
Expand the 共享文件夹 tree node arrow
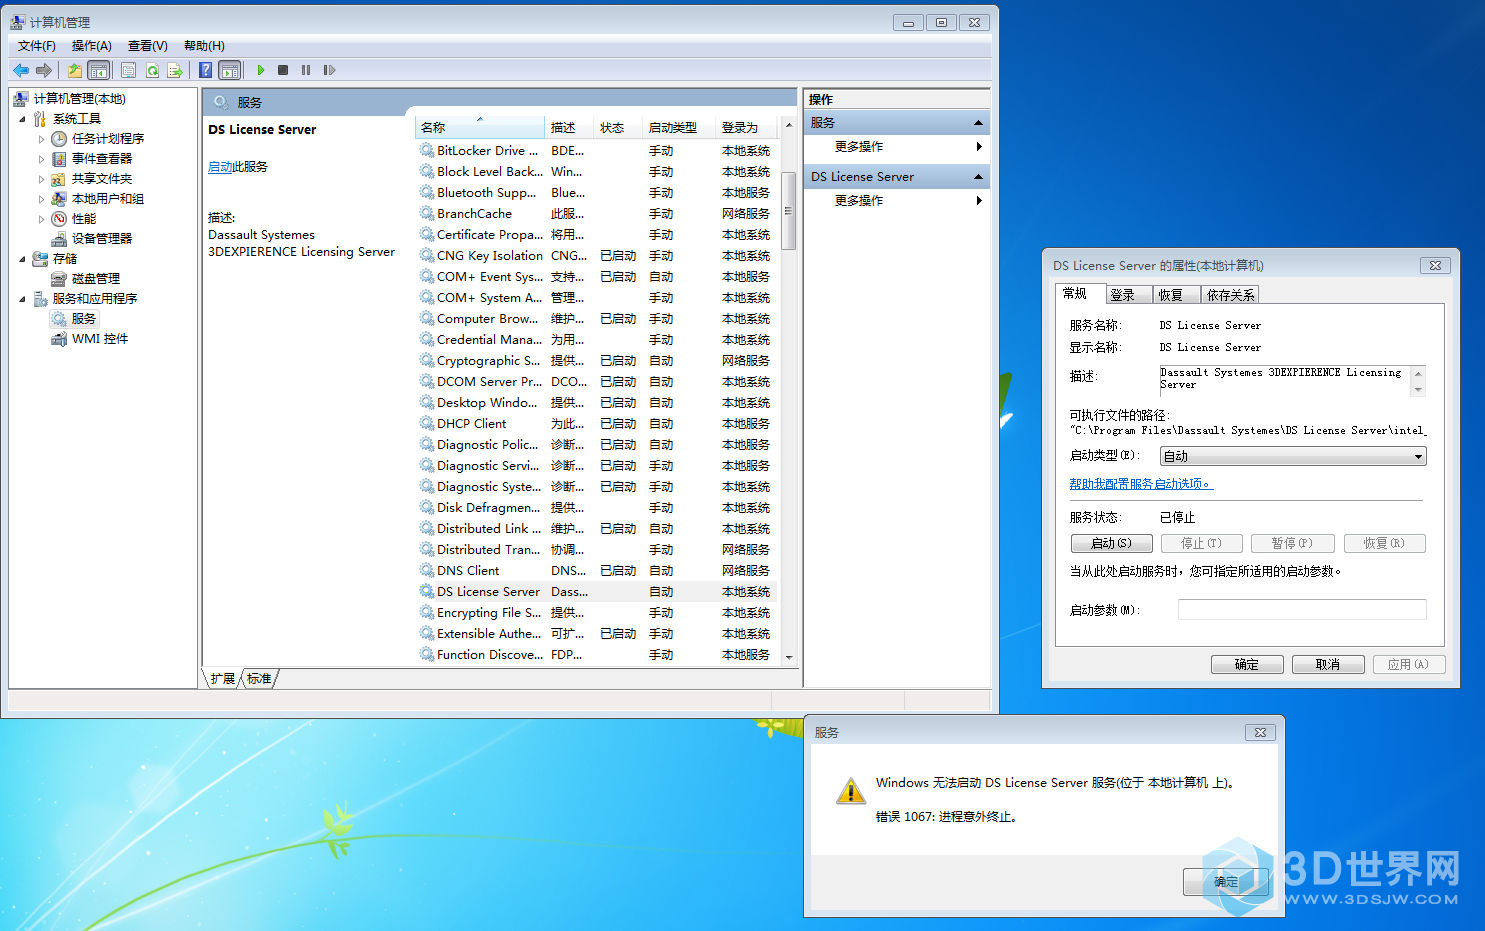coord(41,179)
